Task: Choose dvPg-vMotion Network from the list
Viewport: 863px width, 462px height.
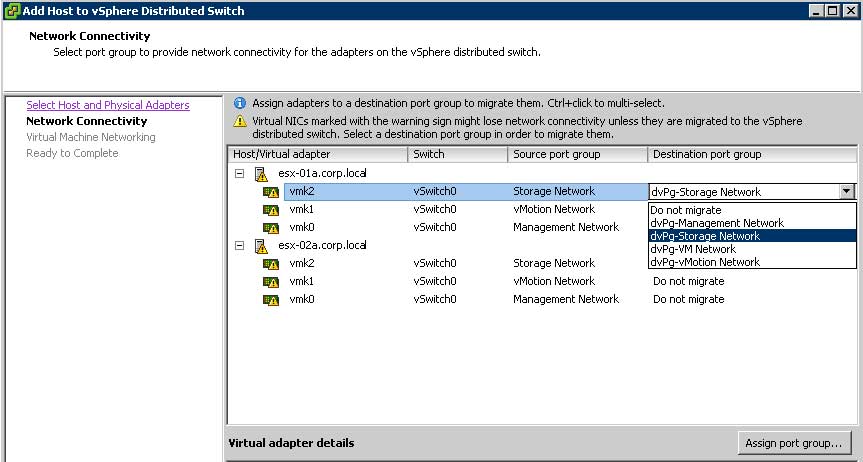Action: tap(752, 262)
